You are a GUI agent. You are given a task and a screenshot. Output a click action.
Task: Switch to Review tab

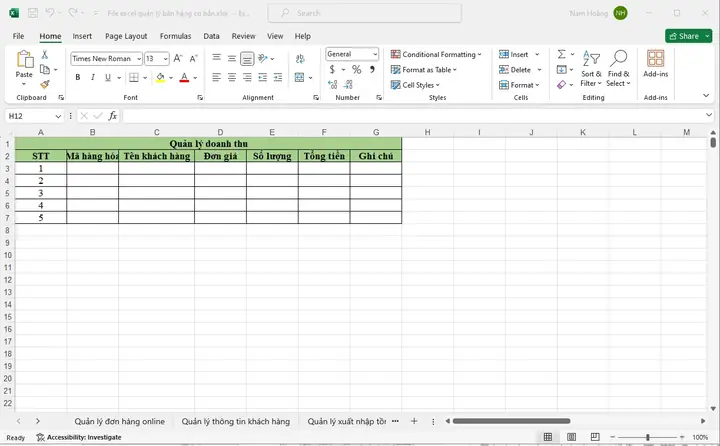click(243, 36)
